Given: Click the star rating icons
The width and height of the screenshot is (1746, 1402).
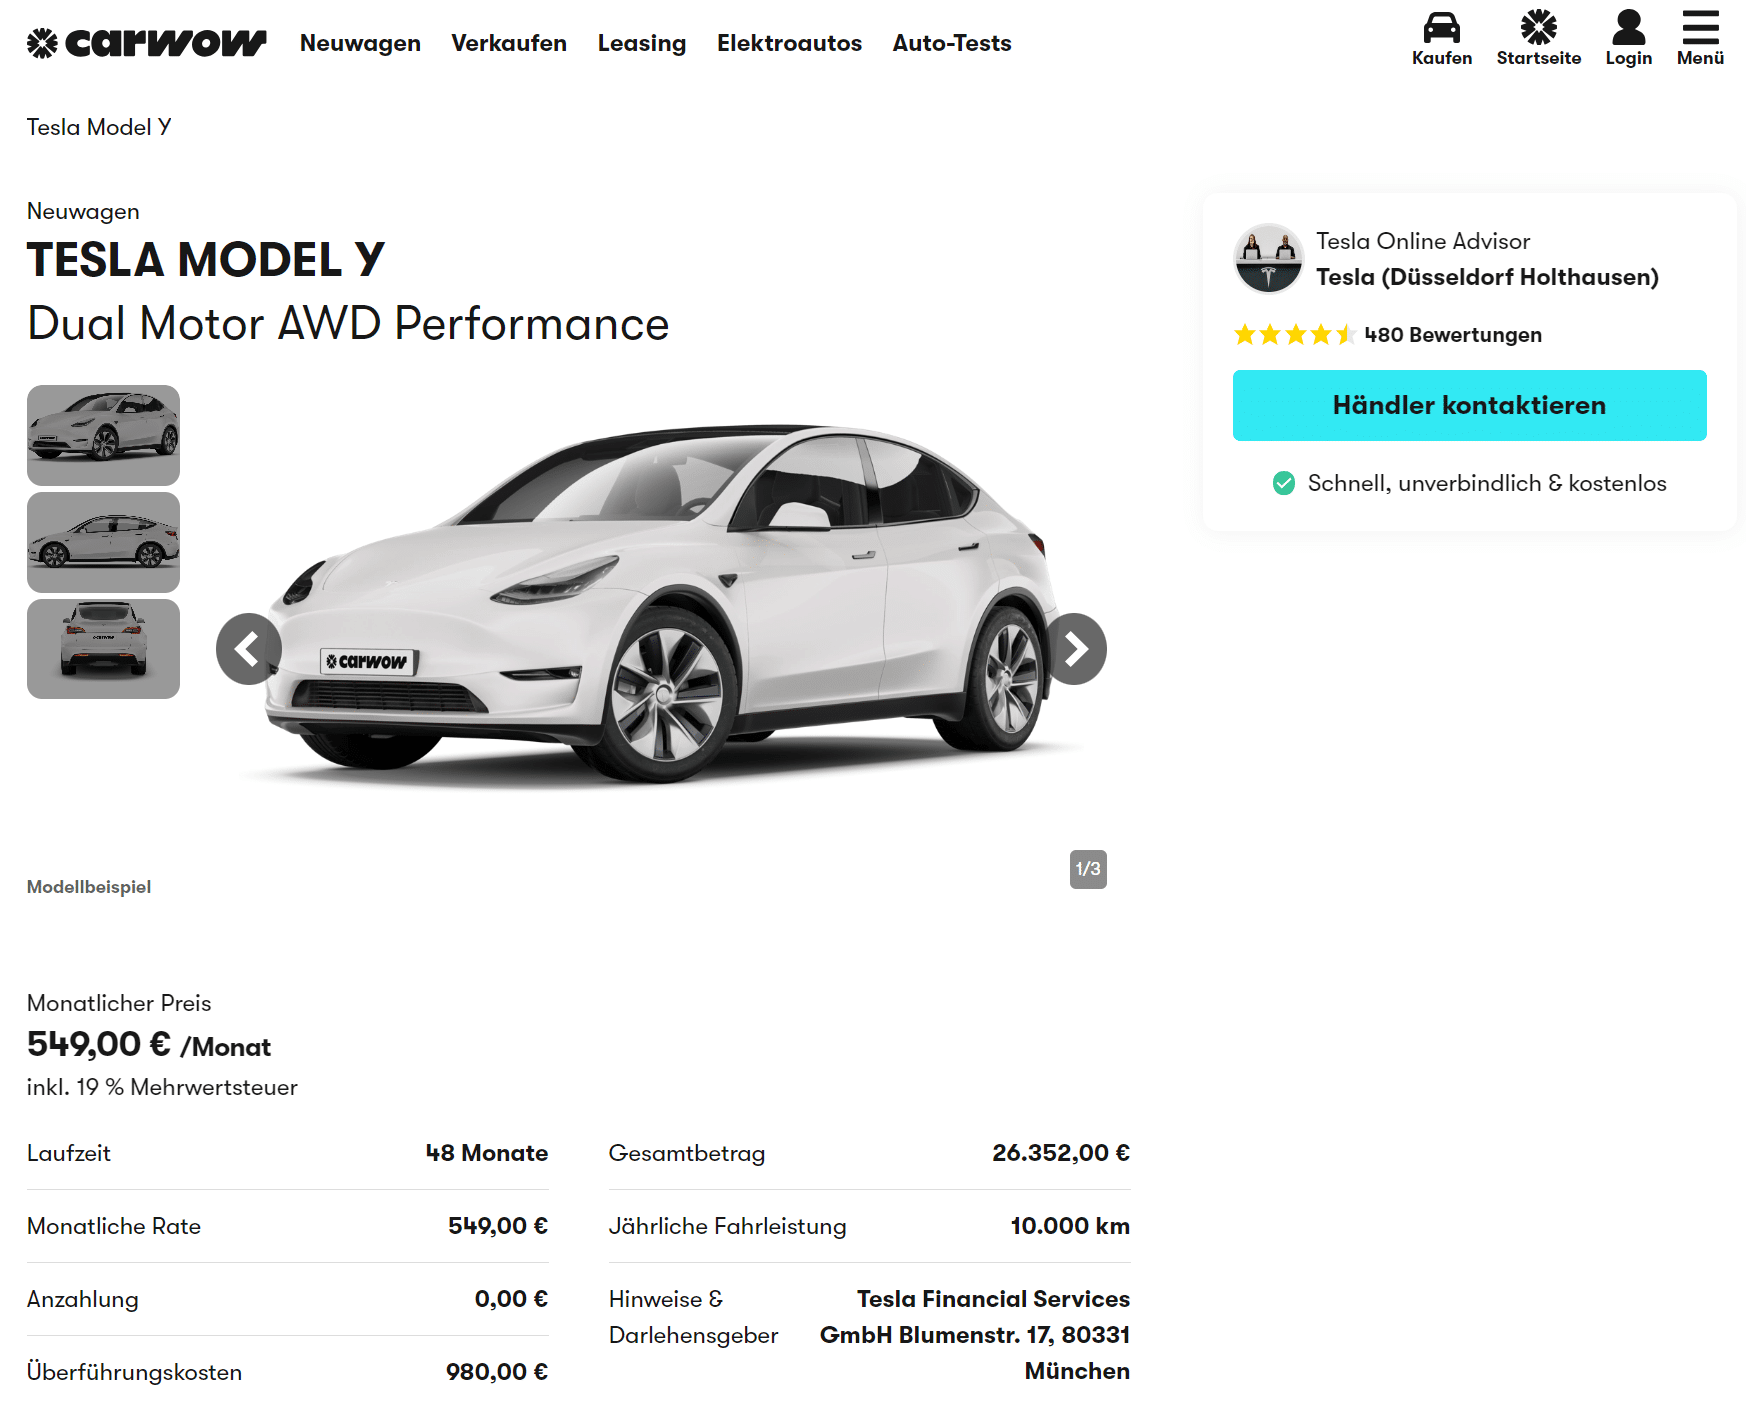Looking at the screenshot, I should point(1295,335).
